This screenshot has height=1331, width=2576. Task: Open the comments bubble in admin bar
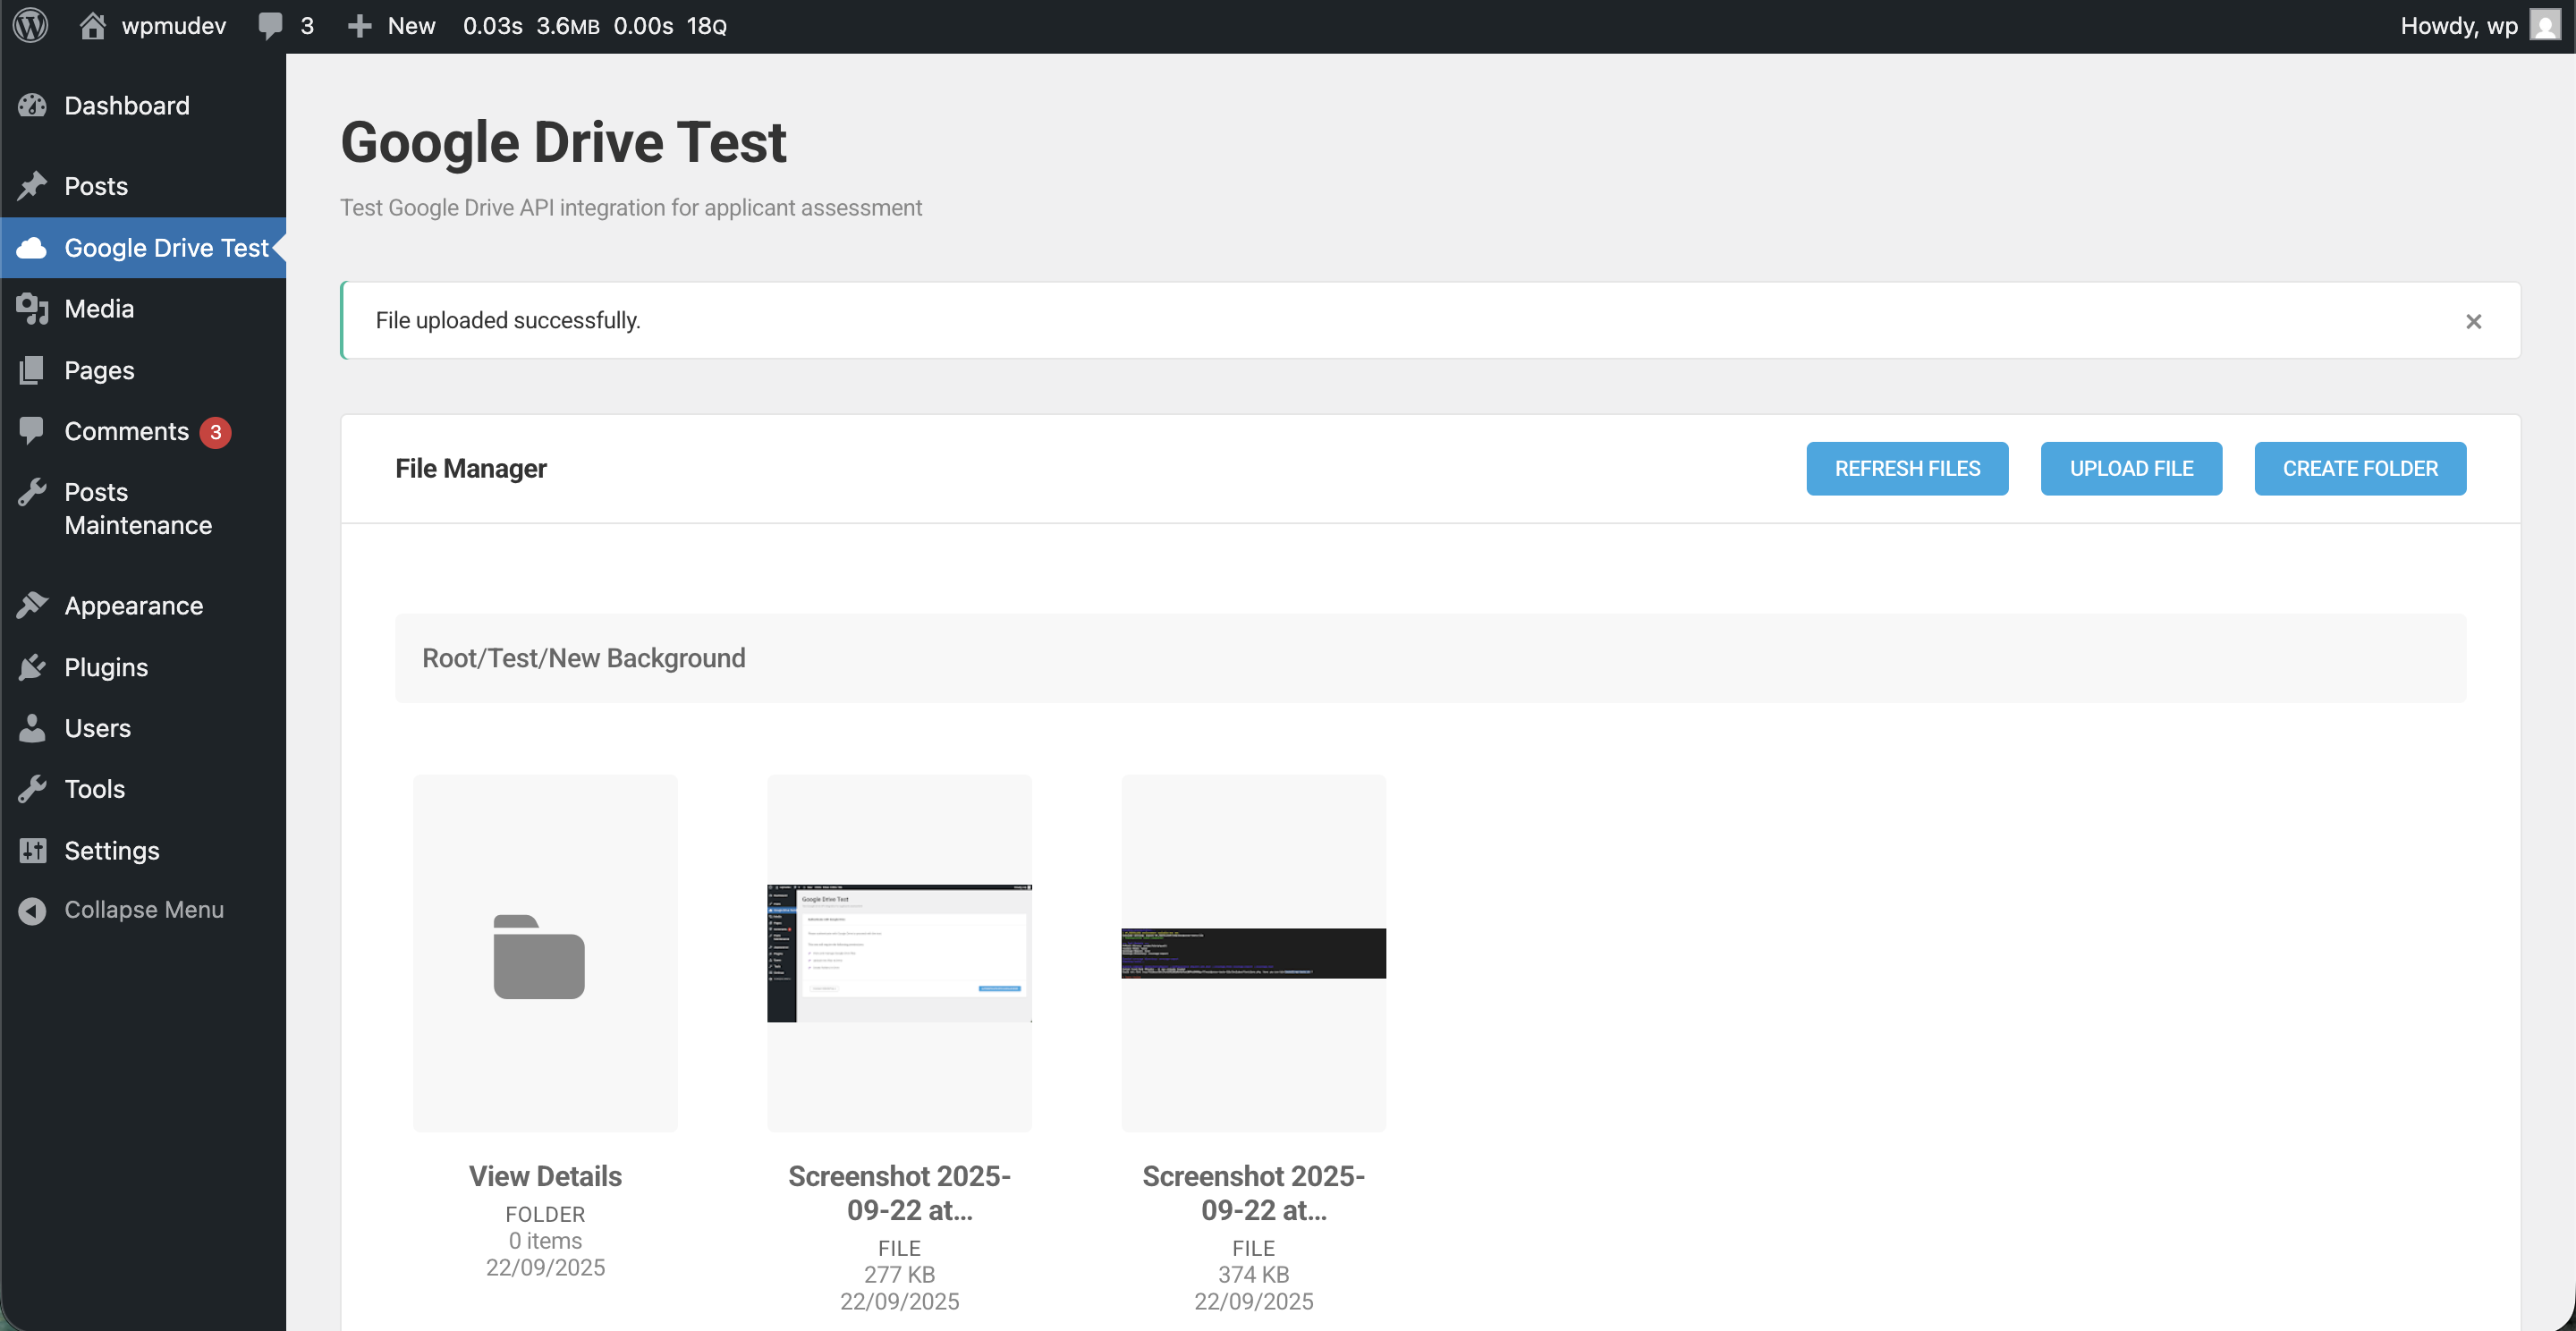270,26
